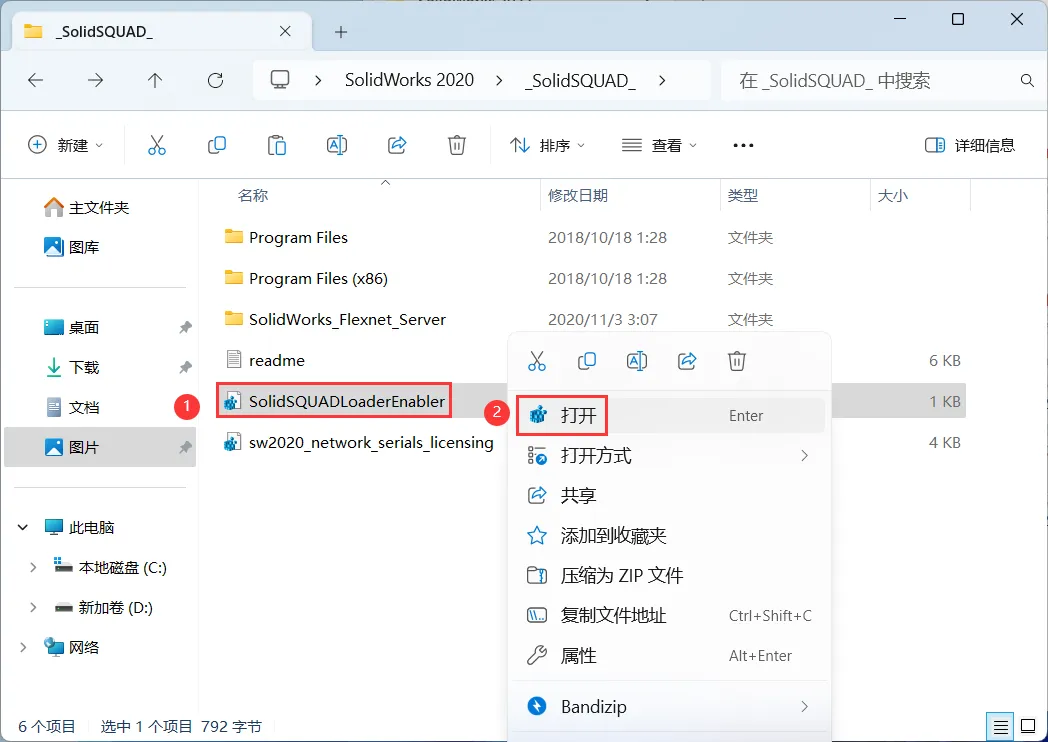Cut via context menu scissors icon

click(x=537, y=362)
